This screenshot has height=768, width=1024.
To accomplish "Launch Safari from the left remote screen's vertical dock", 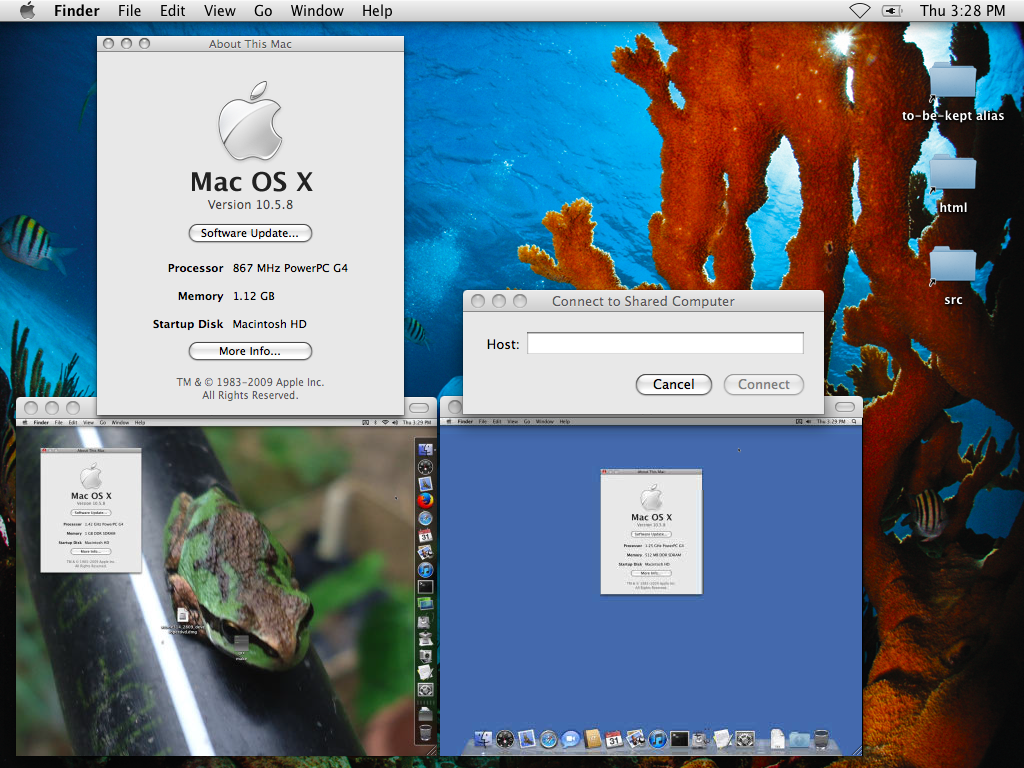I will (425, 519).
